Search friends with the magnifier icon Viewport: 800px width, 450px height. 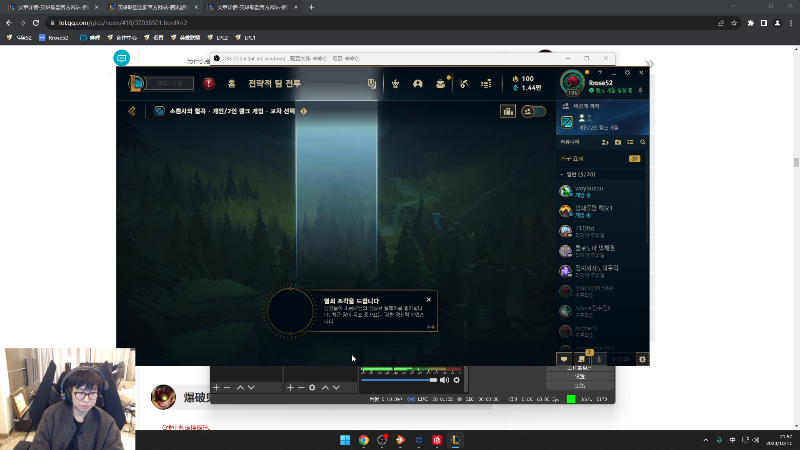click(x=643, y=142)
